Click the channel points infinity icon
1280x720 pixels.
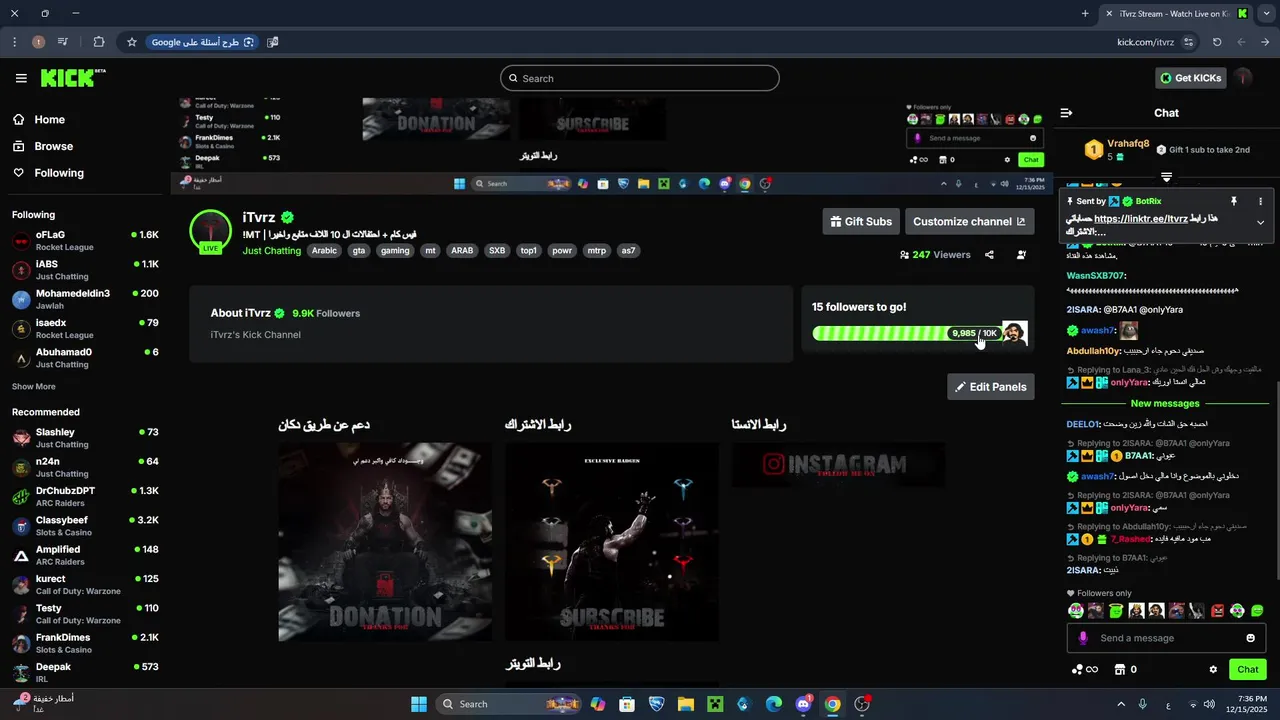1084,669
